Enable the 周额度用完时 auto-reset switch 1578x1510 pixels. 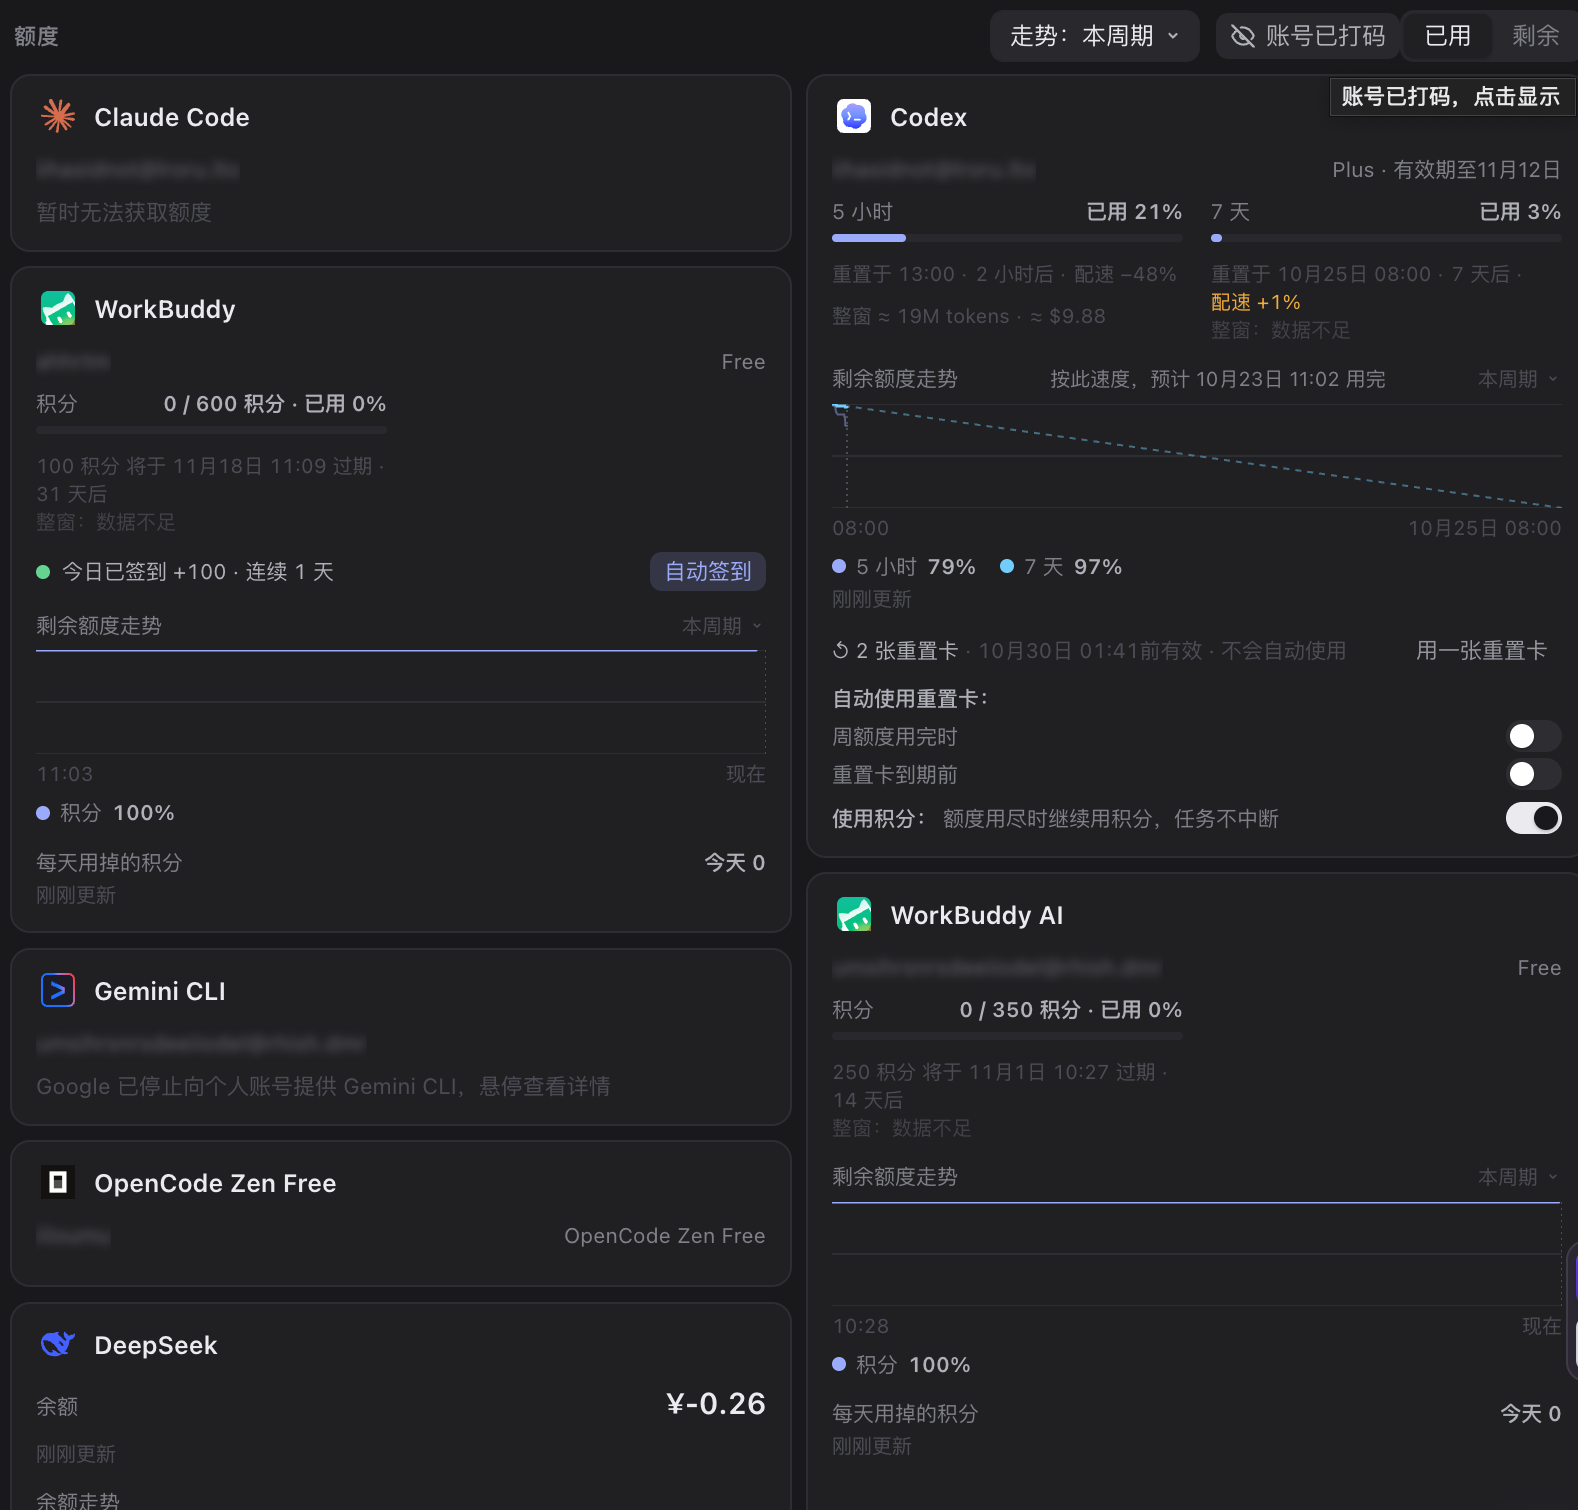tap(1533, 736)
